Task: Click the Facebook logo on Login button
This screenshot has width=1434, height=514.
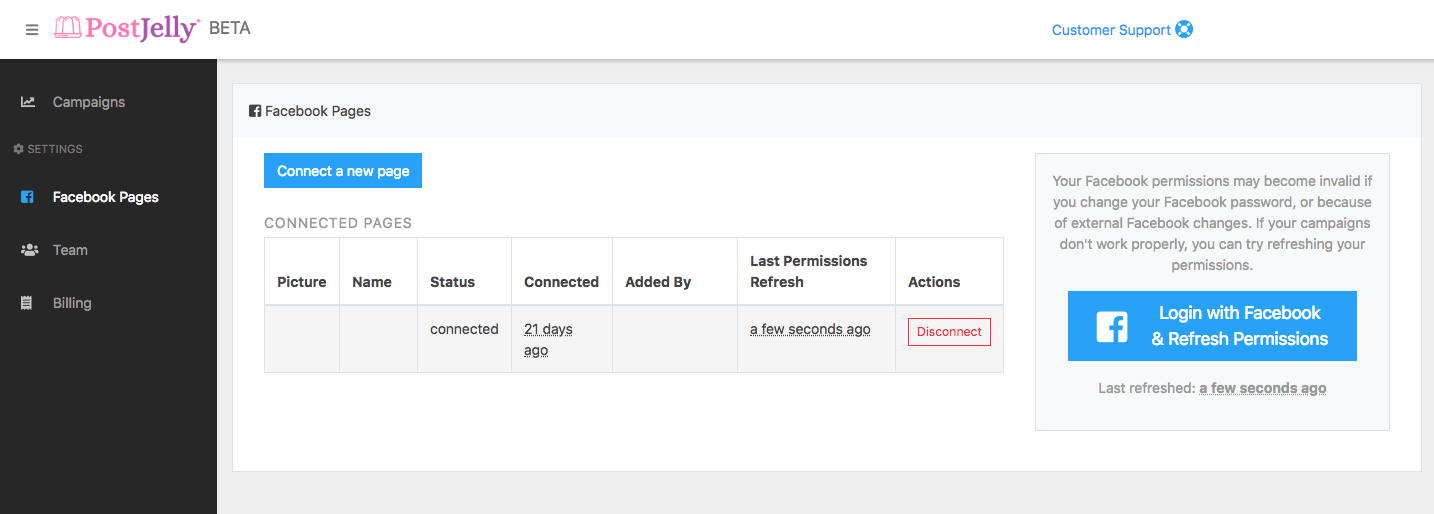Action: 1112,326
